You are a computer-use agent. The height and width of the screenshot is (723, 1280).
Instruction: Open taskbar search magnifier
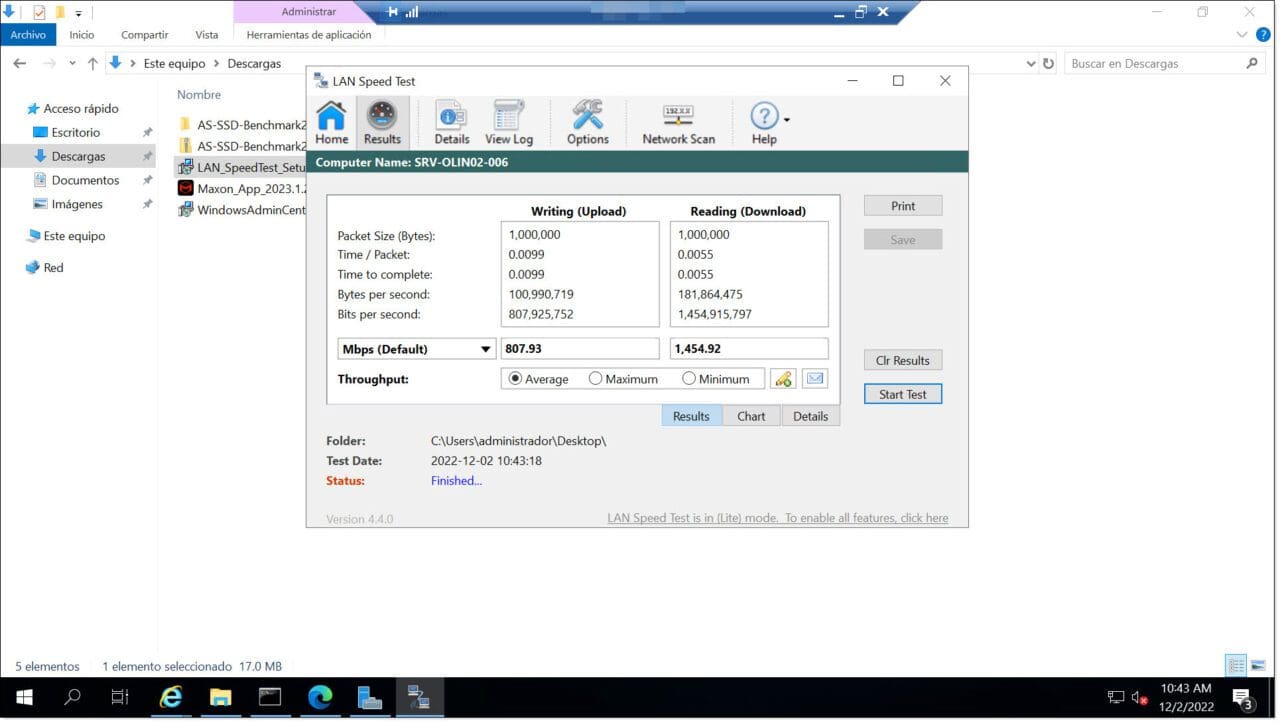tap(72, 698)
